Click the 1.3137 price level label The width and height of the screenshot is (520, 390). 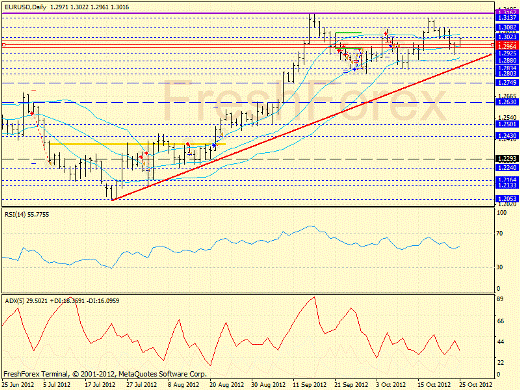click(507, 17)
